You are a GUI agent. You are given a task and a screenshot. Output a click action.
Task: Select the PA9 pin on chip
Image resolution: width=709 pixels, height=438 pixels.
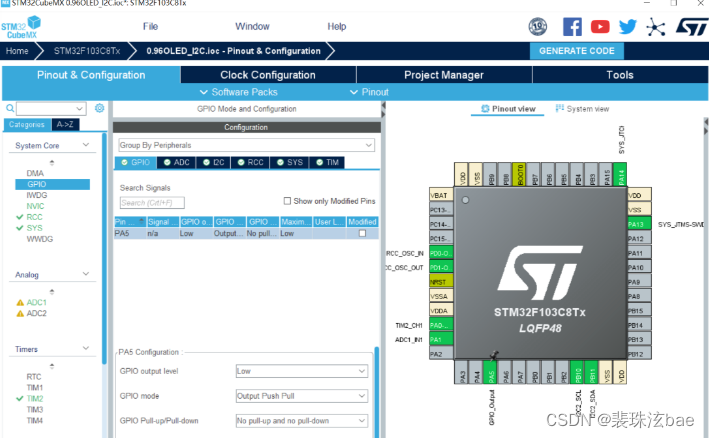tap(639, 282)
